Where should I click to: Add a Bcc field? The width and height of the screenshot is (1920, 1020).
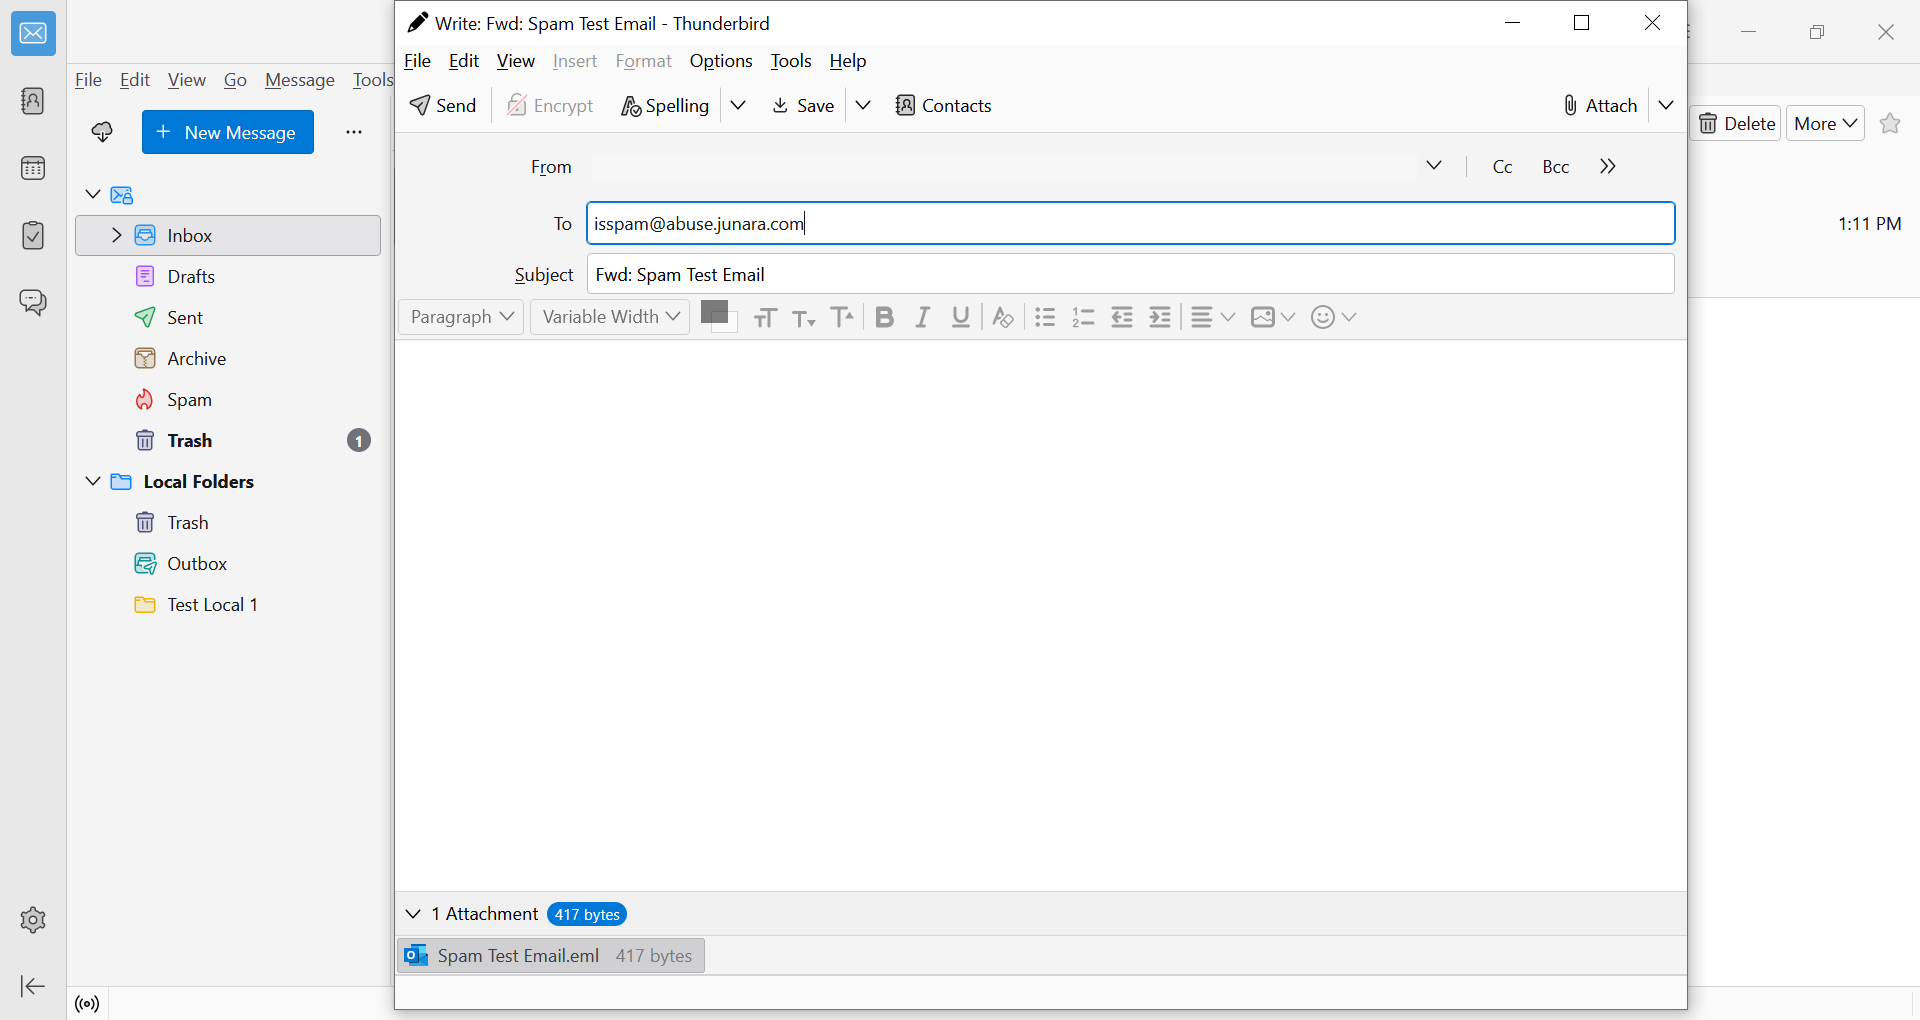(x=1555, y=166)
